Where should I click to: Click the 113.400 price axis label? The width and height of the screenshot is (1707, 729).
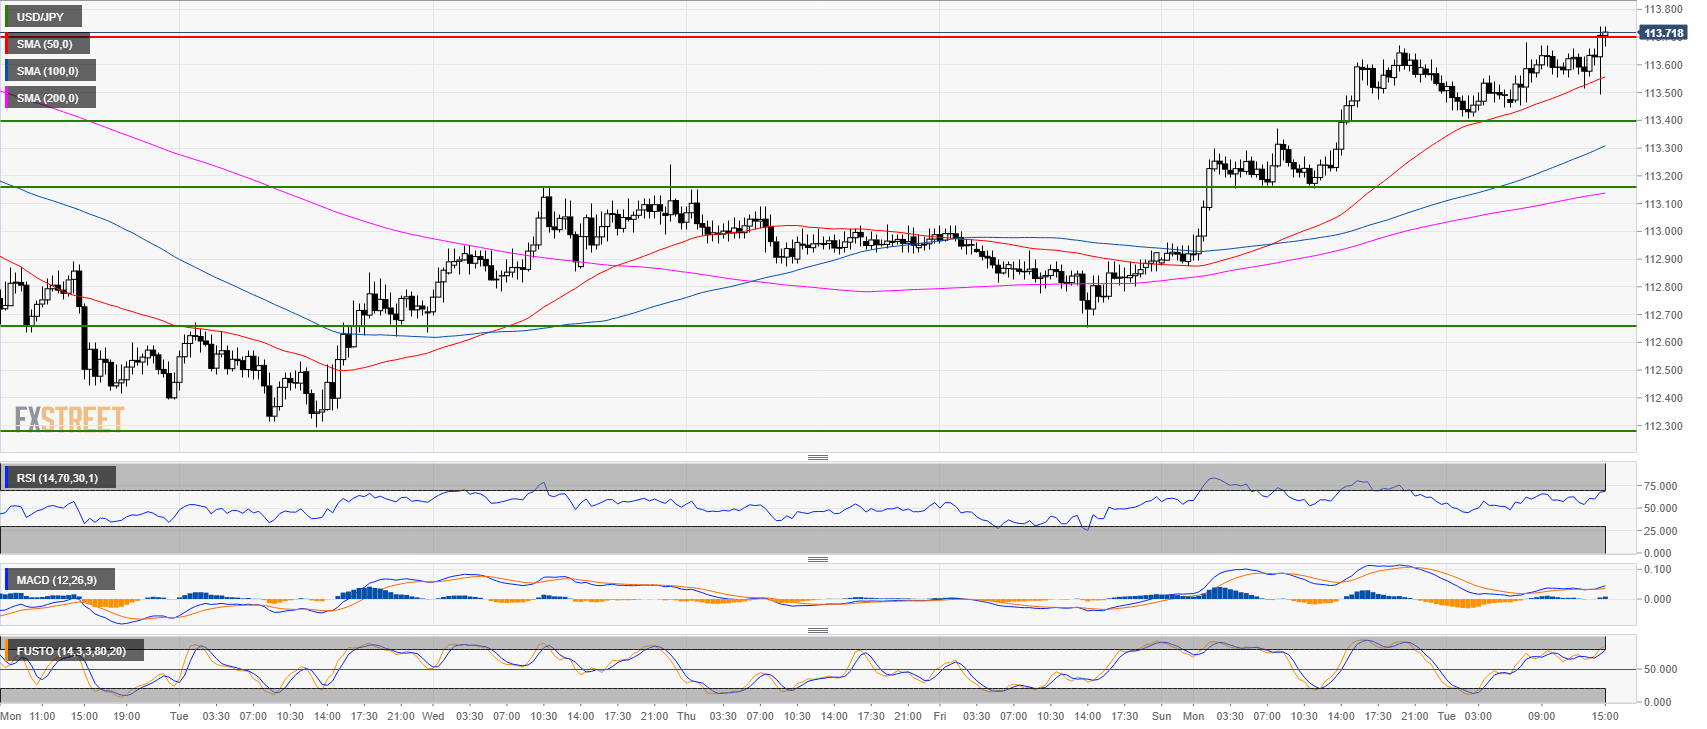(1663, 120)
